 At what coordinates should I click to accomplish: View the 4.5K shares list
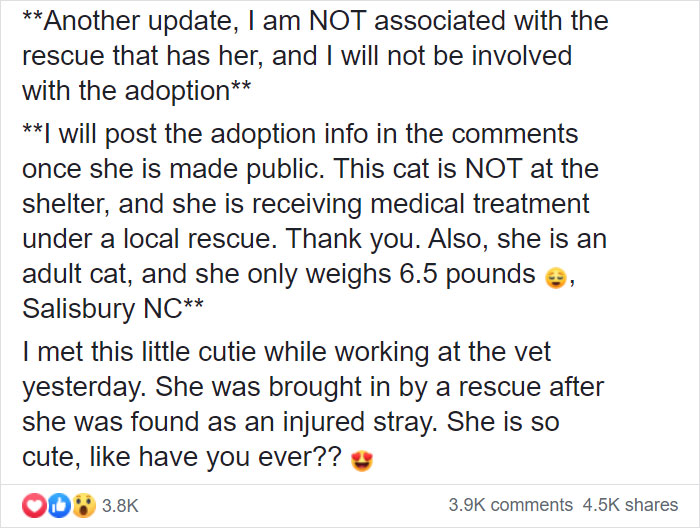coord(628,505)
